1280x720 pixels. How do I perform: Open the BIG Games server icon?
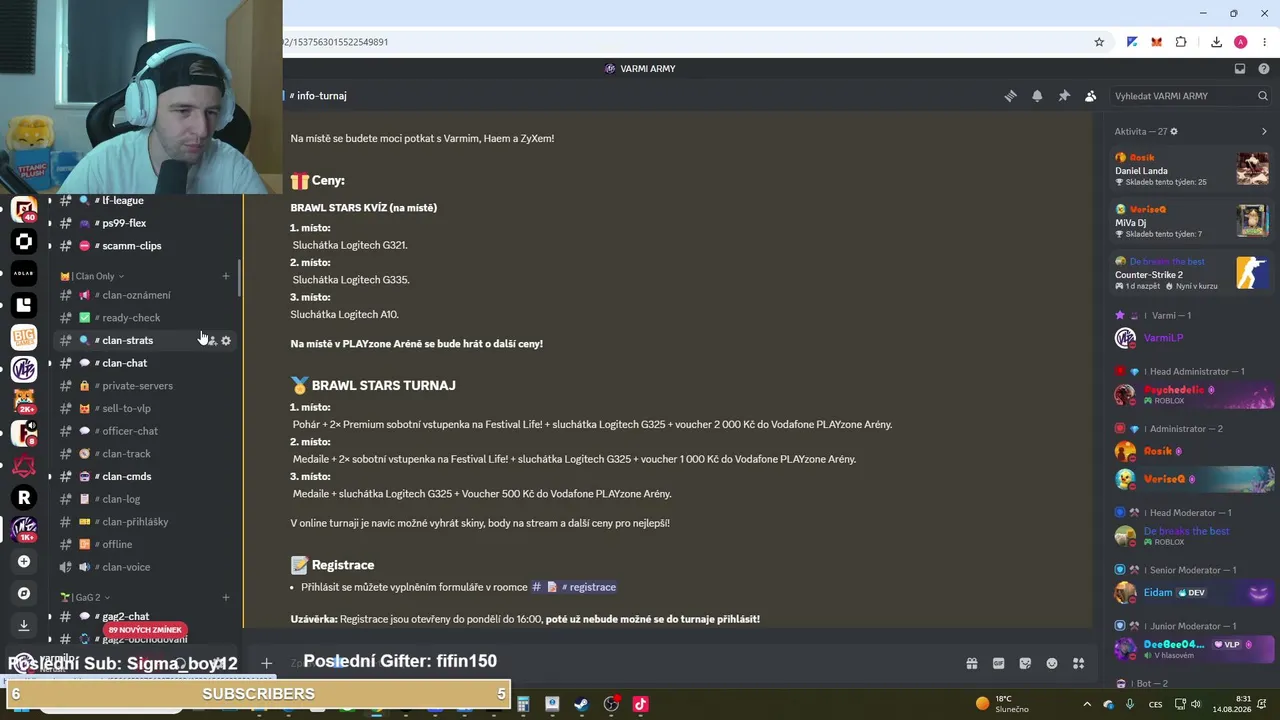[x=24, y=337]
